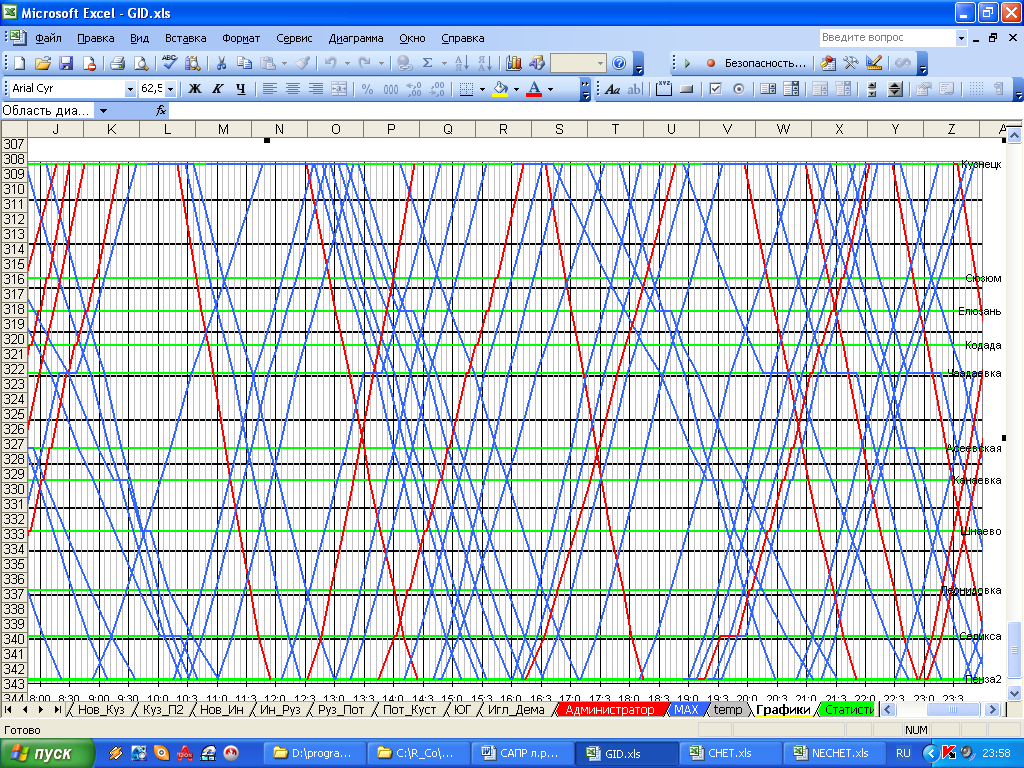Save the workbook

pyautogui.click(x=66, y=63)
